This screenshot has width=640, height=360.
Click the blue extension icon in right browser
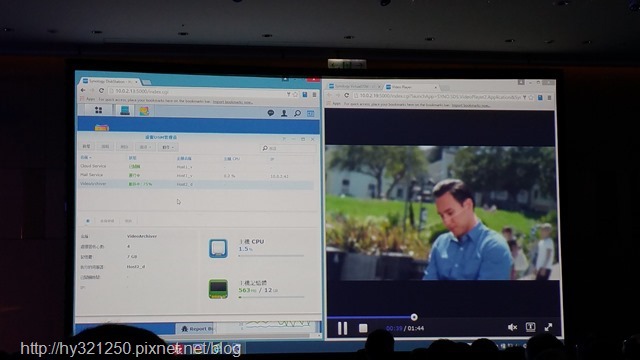540,98
